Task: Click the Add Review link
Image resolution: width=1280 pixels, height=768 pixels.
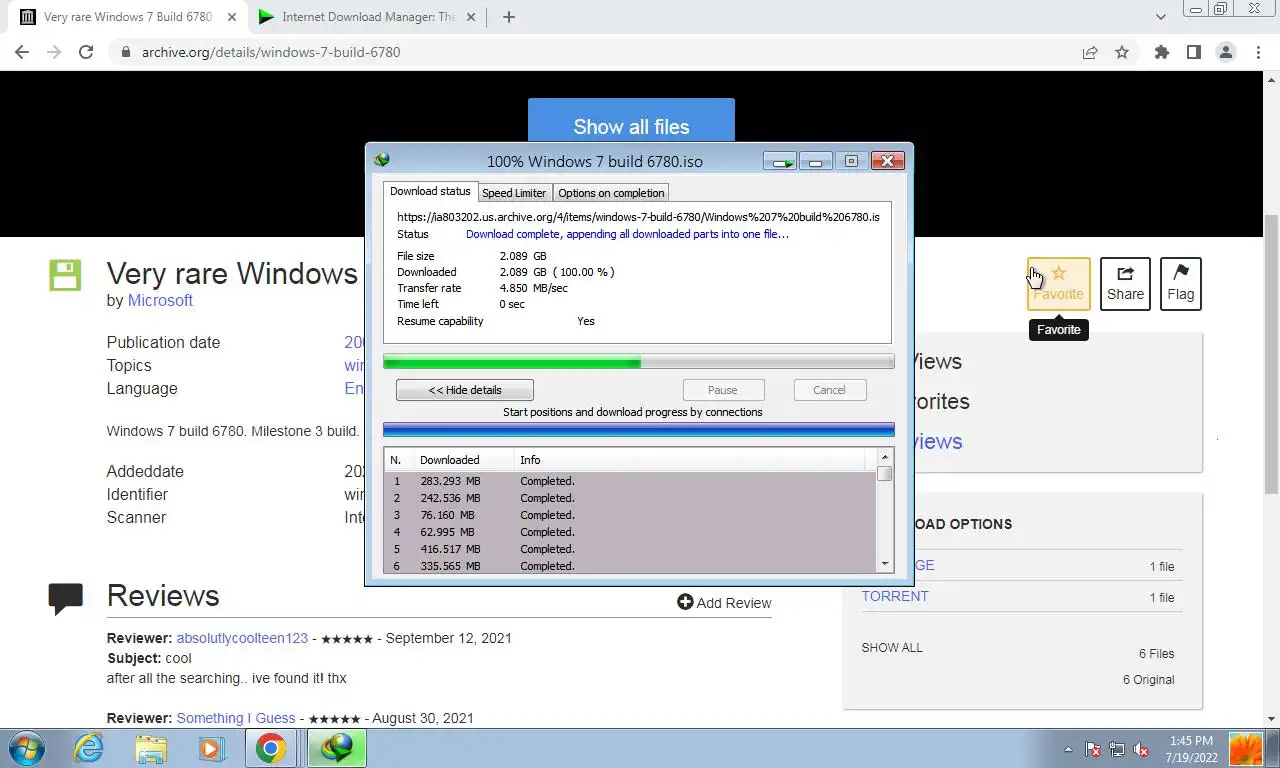Action: coord(724,602)
